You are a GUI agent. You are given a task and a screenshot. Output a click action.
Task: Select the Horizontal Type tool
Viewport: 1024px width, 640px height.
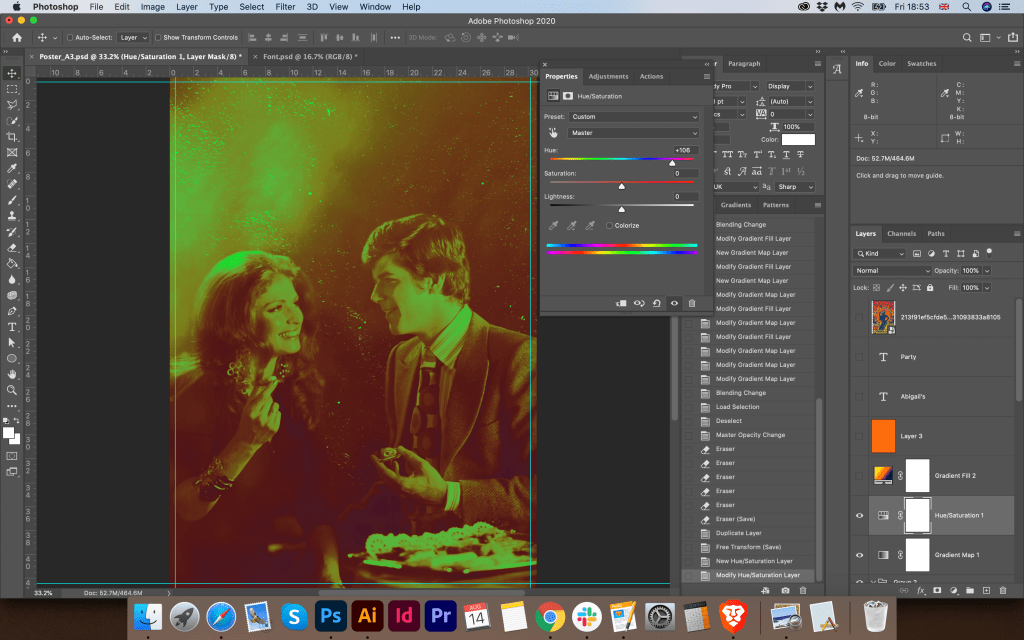click(x=12, y=327)
